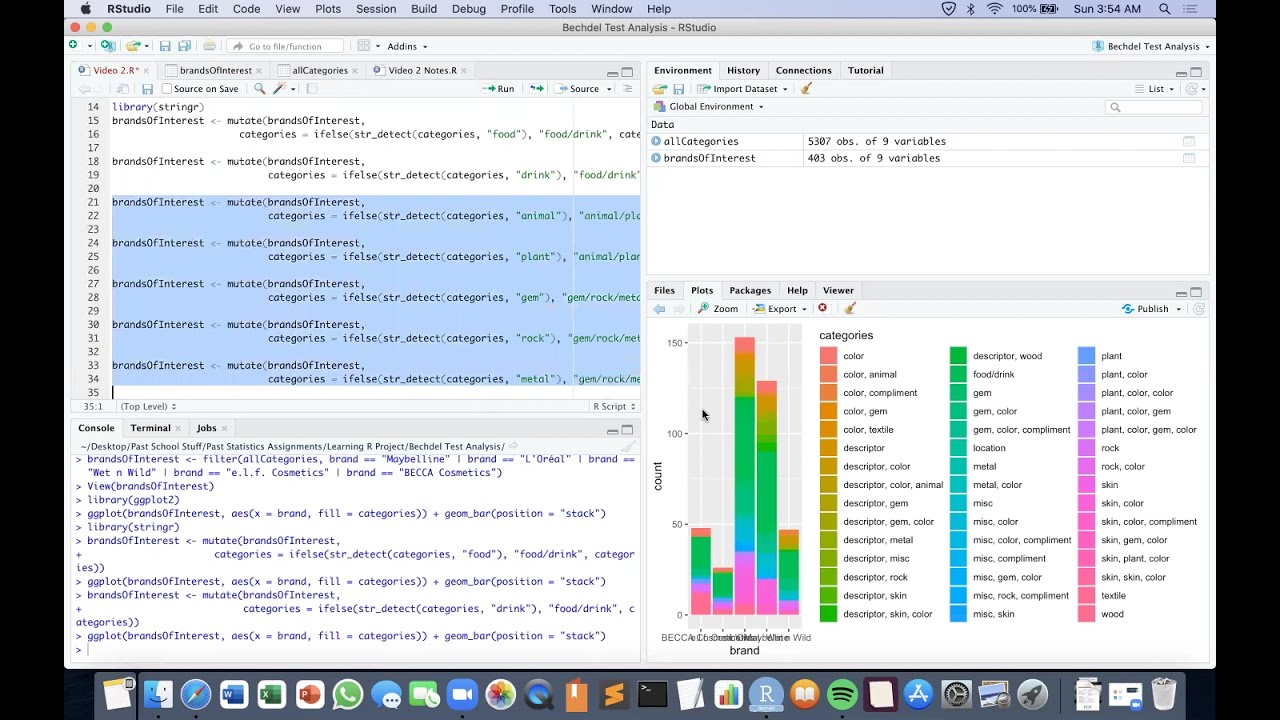Go to previous plot arrow
Image resolution: width=1280 pixels, height=720 pixels.
[659, 309]
